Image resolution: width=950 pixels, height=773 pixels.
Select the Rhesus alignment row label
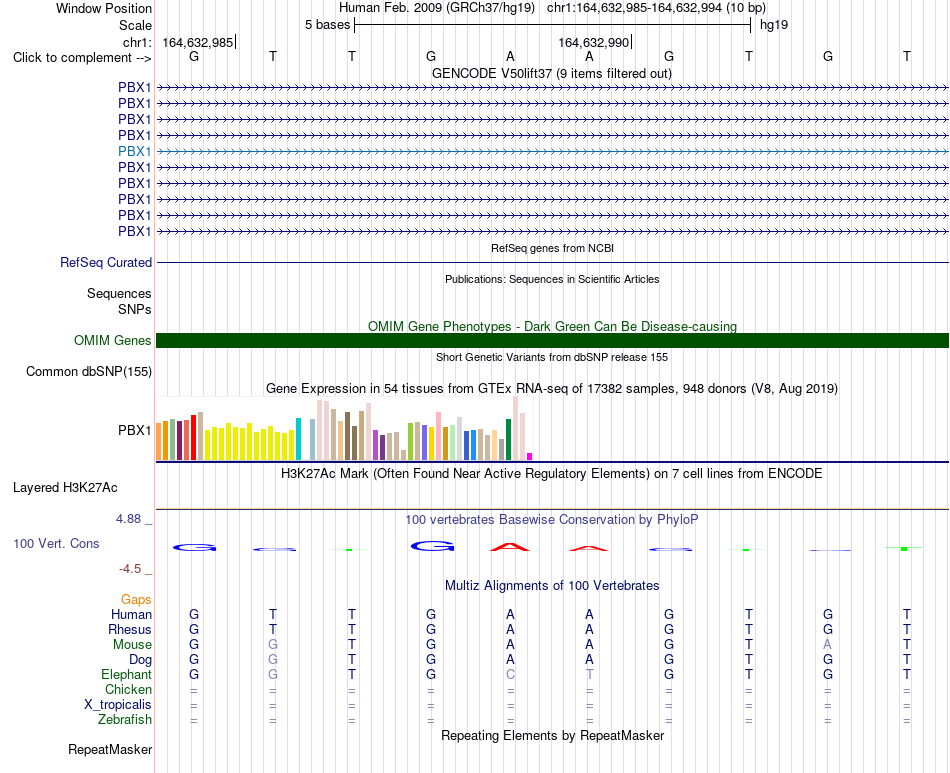click(x=130, y=629)
